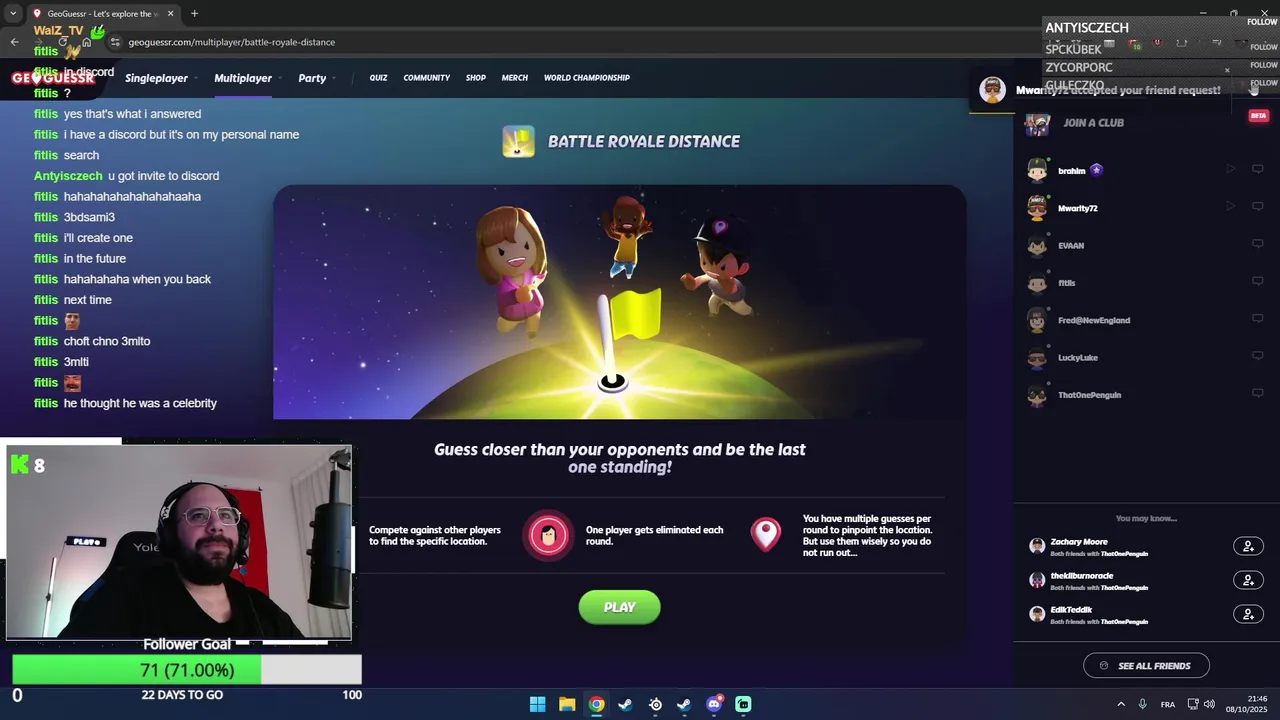Open Discord from the taskbar
This screenshot has height=720, width=1280.
[x=714, y=704]
